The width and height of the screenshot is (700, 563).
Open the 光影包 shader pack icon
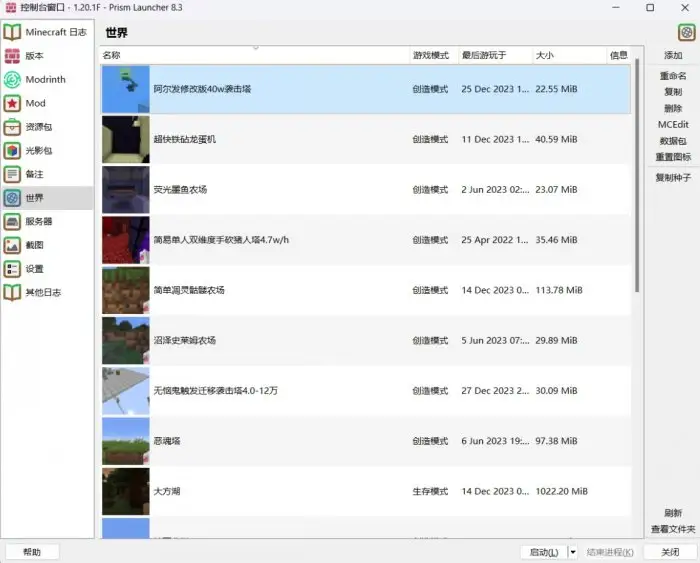12,151
